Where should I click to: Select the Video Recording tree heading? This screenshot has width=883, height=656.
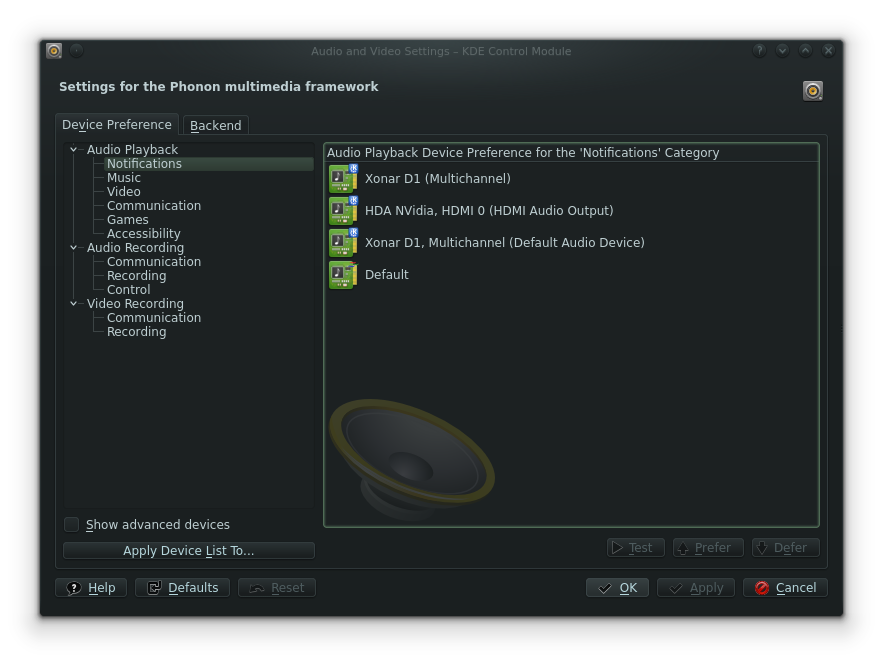tap(135, 304)
